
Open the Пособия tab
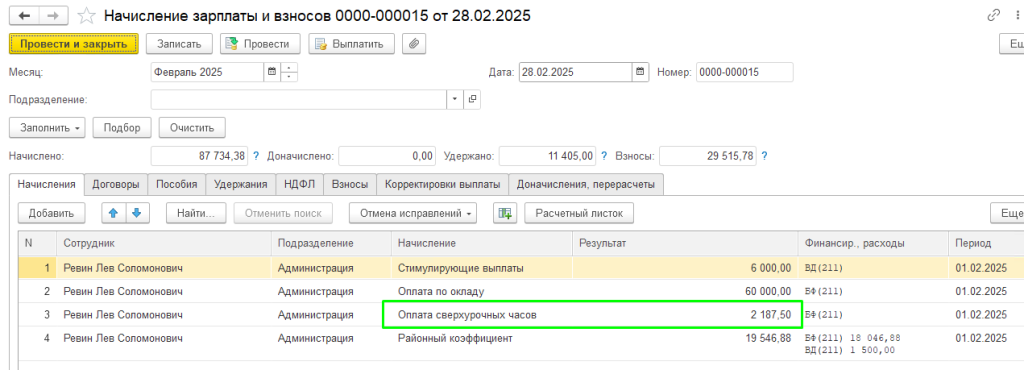click(x=176, y=185)
